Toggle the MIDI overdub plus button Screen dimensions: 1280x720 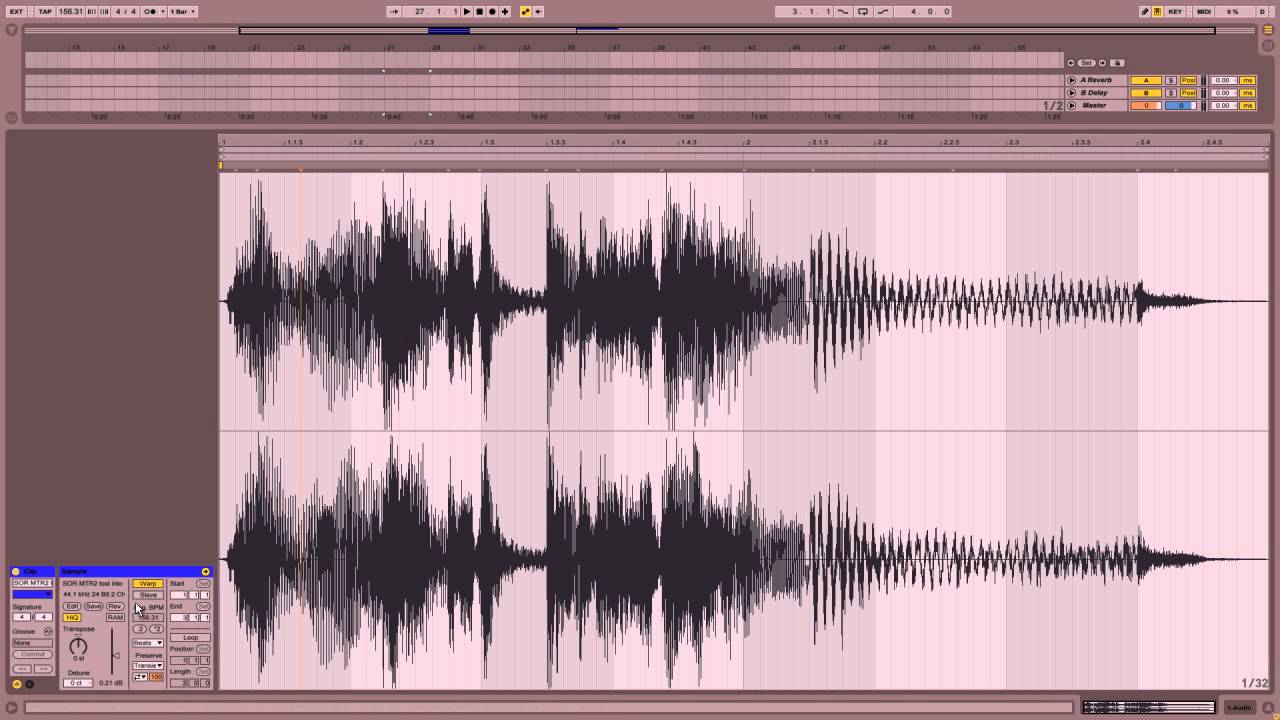(x=505, y=12)
